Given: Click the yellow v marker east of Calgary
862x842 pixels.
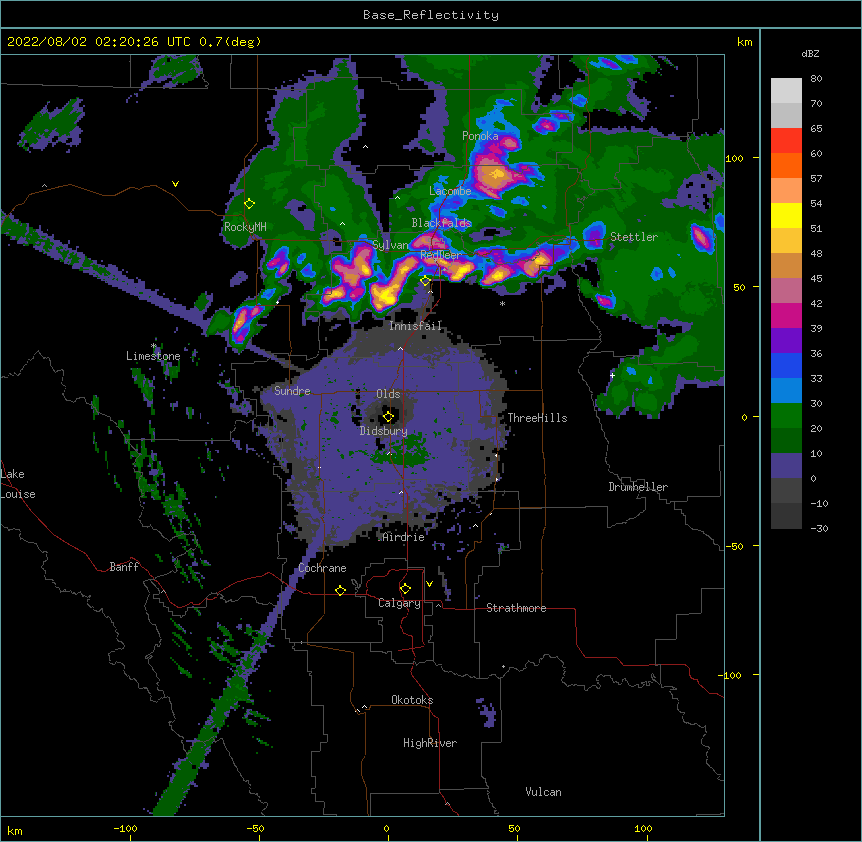Looking at the screenshot, I should pos(429,584).
